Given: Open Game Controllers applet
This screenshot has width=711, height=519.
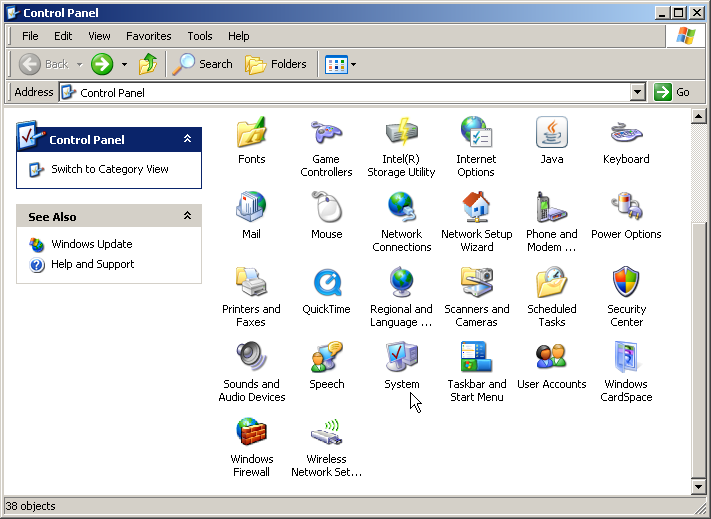Looking at the screenshot, I should 326,132.
